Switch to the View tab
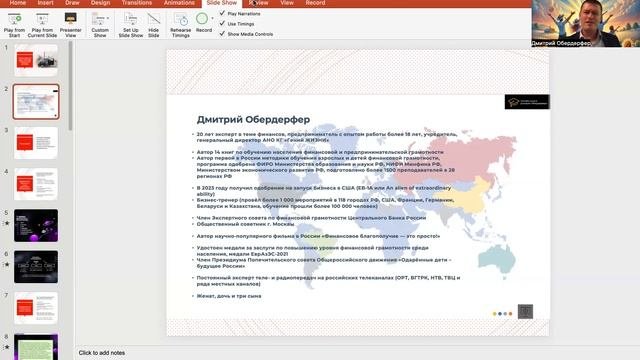This screenshot has height=360, width=640. coord(287,3)
